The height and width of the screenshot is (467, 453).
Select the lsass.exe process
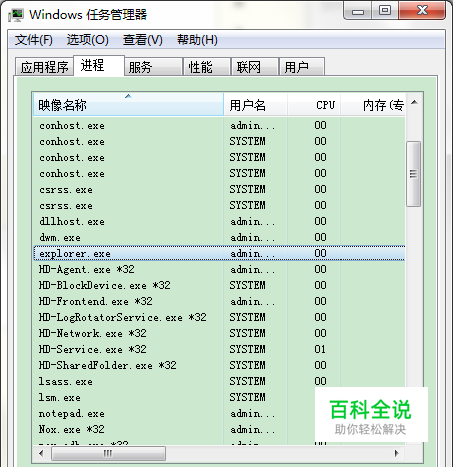[219, 381]
